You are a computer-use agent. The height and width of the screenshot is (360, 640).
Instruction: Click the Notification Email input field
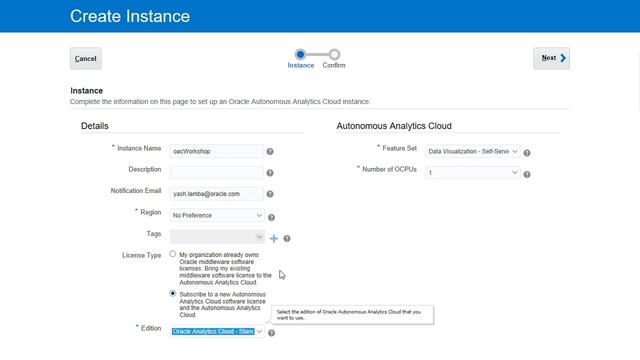[216, 194]
